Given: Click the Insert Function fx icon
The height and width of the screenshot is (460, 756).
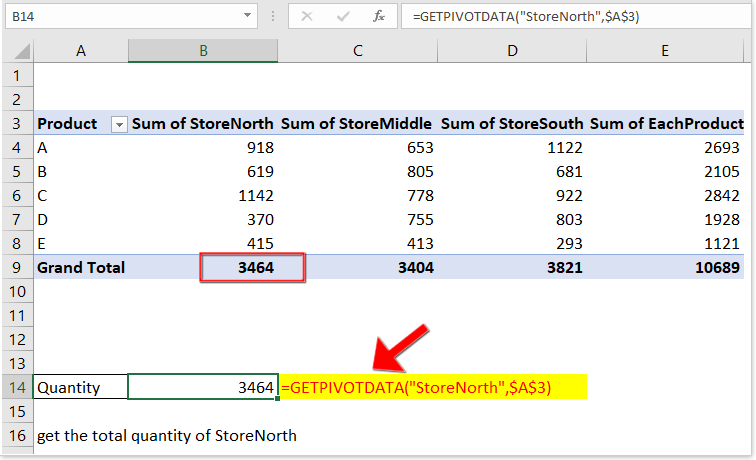Looking at the screenshot, I should click(378, 17).
